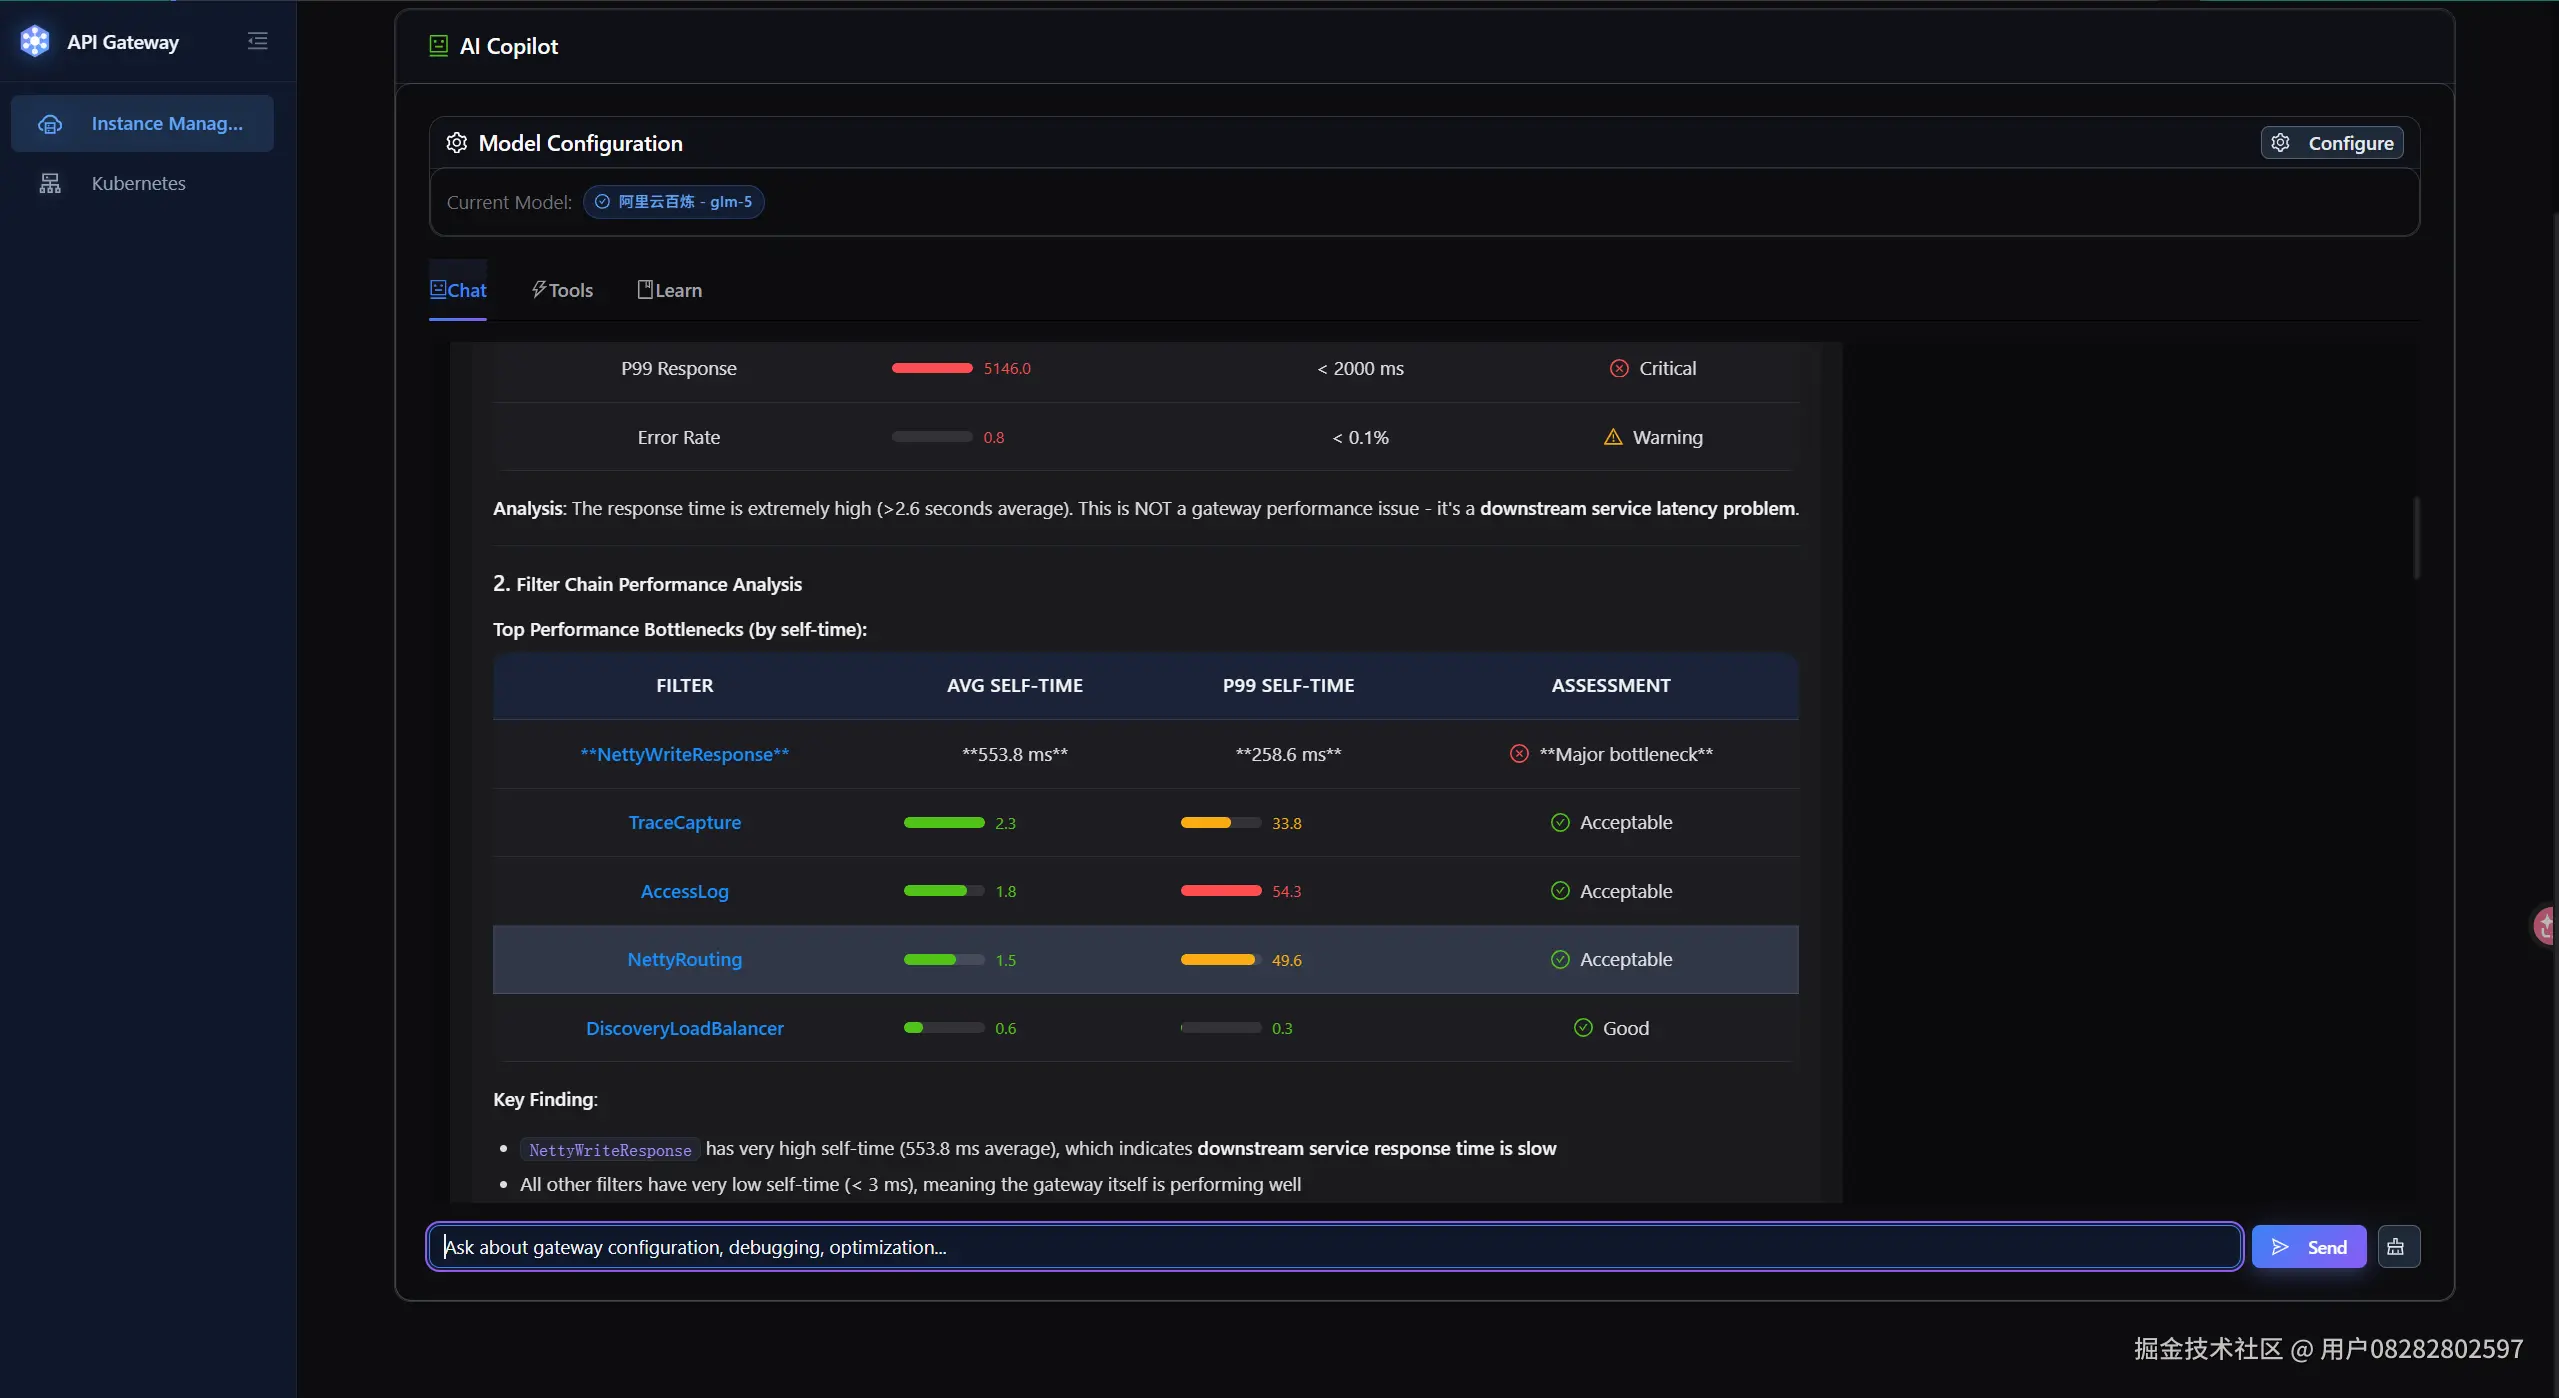
Task: Open the DiscoveryLoadBalancer filter link
Action: [x=685, y=1029]
